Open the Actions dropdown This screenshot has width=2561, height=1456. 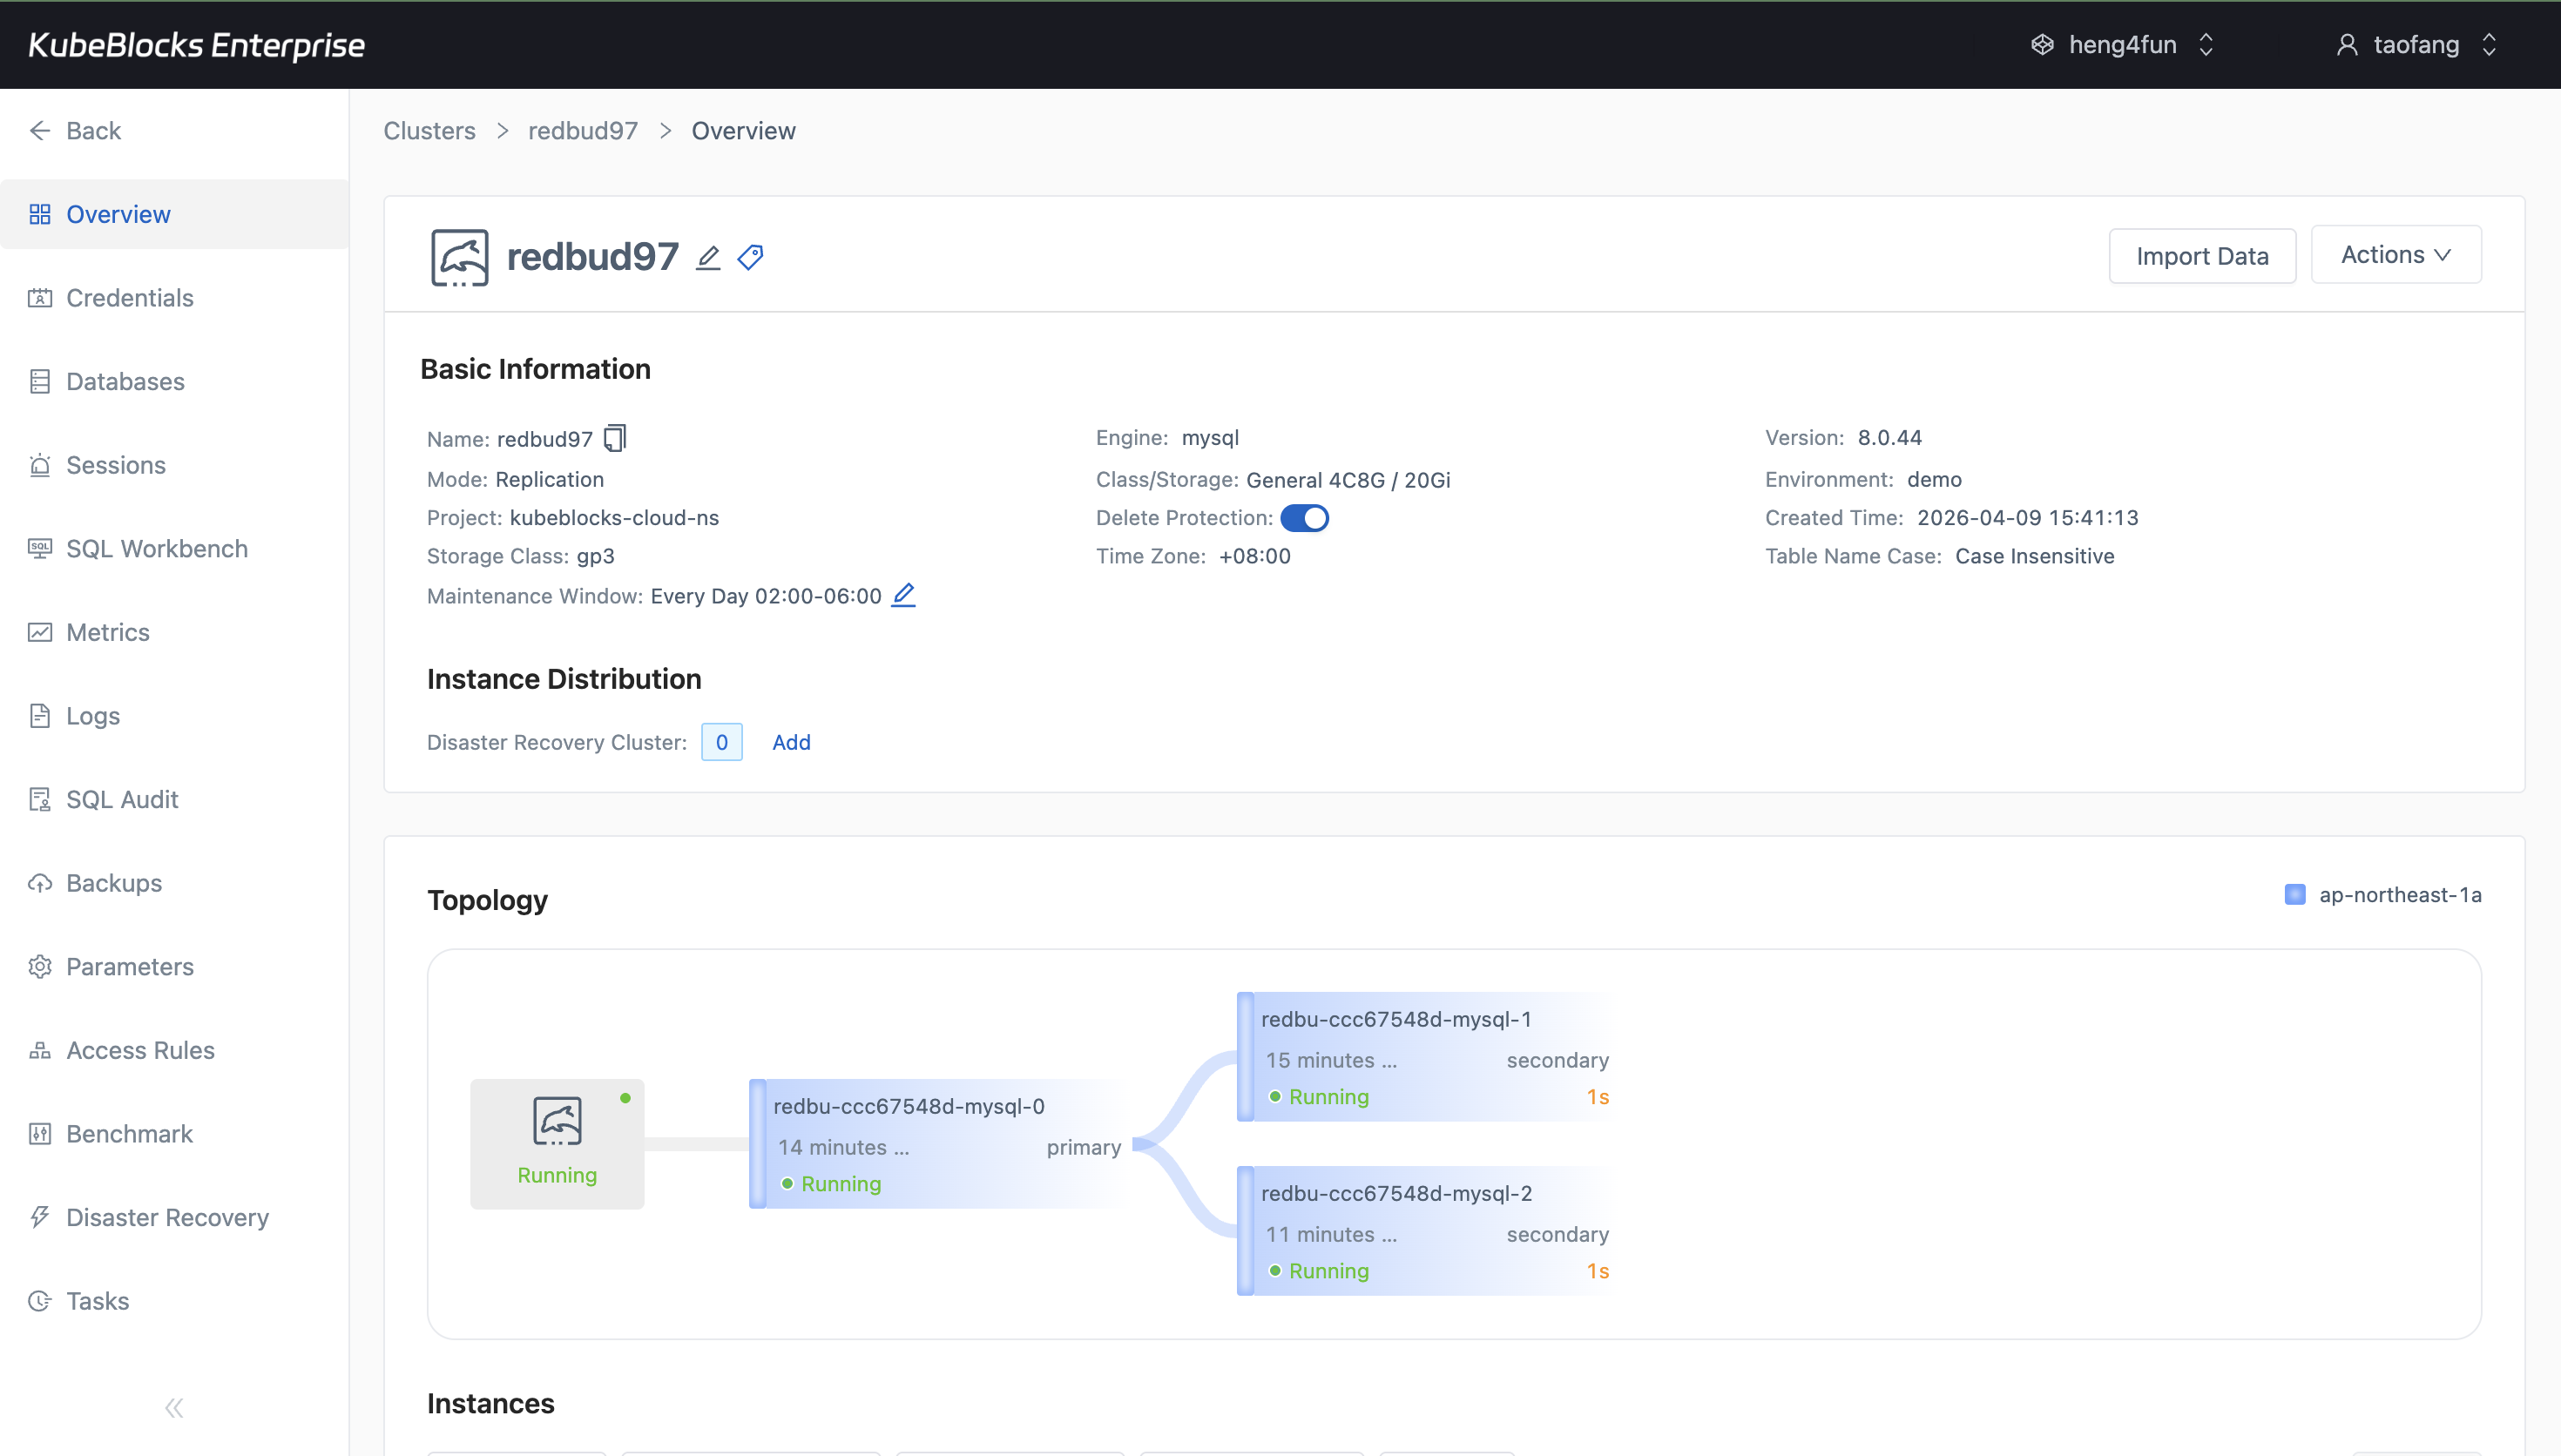pos(2396,255)
